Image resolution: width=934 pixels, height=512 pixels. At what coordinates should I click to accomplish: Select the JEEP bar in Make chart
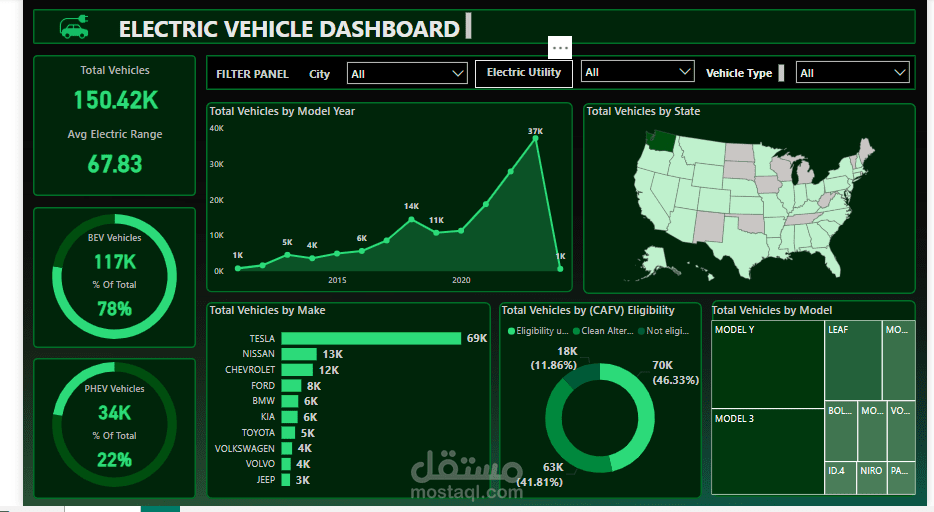point(286,480)
